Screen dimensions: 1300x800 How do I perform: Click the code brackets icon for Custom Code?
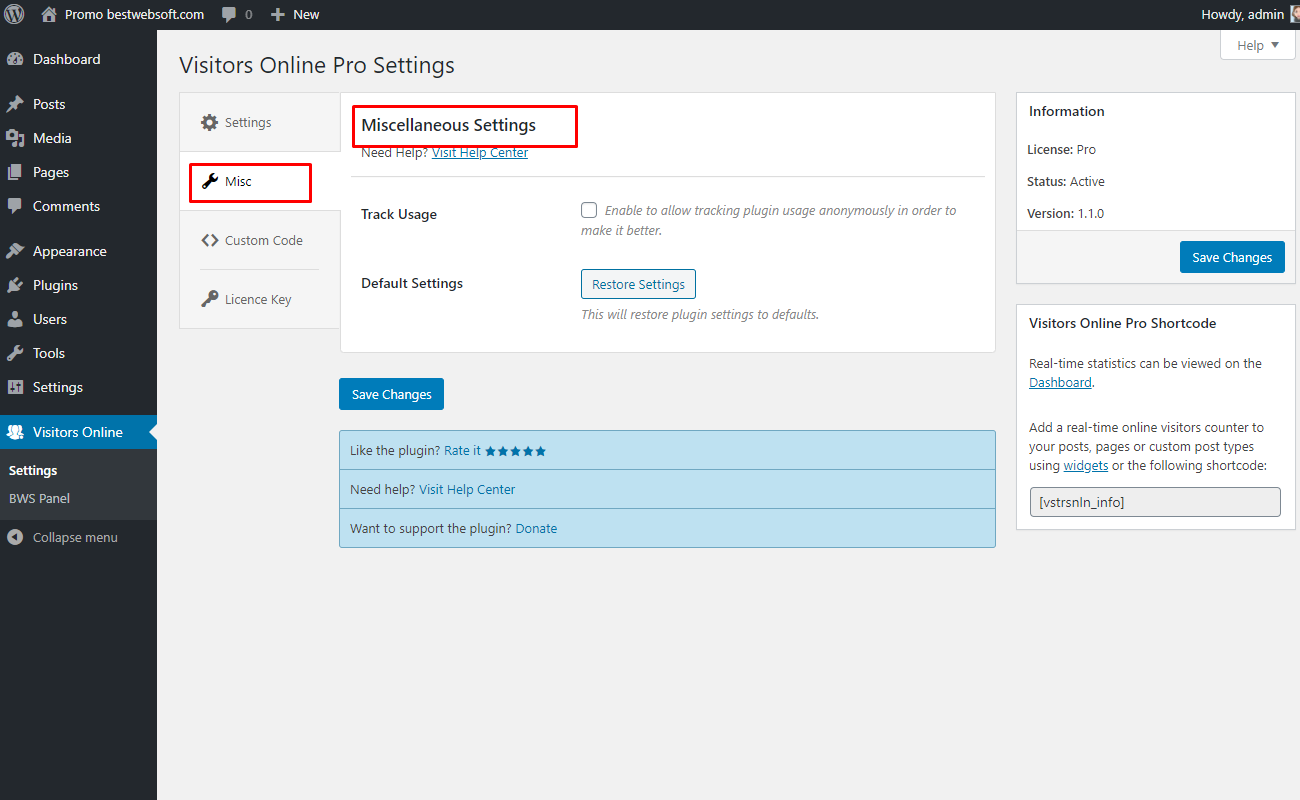(x=209, y=240)
